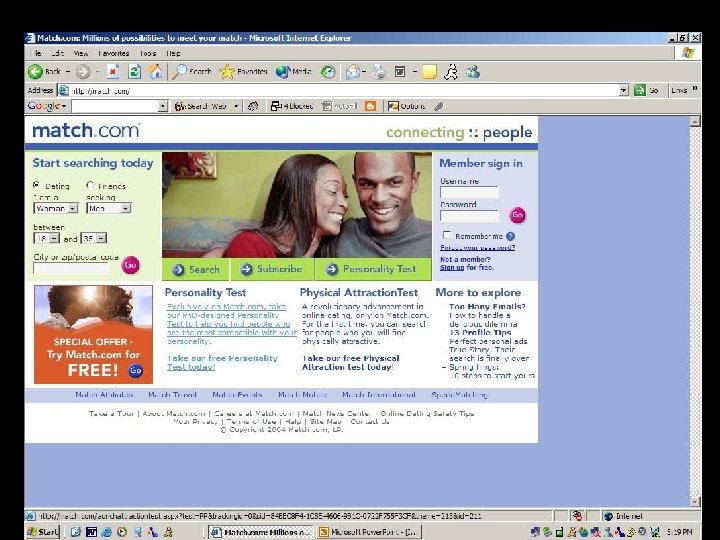The image size is (720, 540).
Task: Click the blue help icon beside Remember me
Action: click(x=511, y=236)
